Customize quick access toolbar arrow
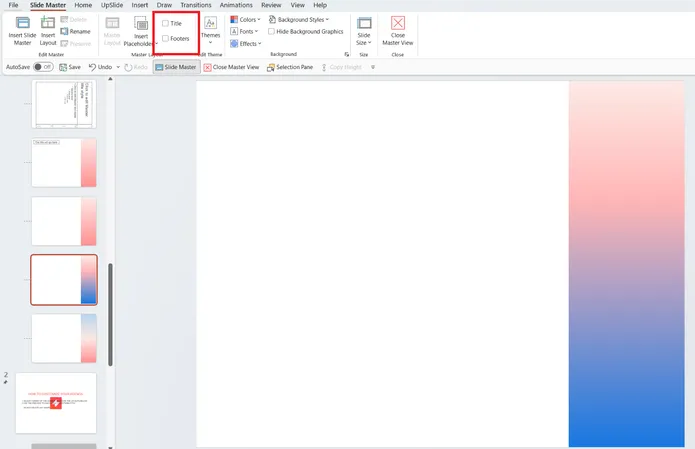This screenshot has width=695, height=449. (x=373, y=67)
